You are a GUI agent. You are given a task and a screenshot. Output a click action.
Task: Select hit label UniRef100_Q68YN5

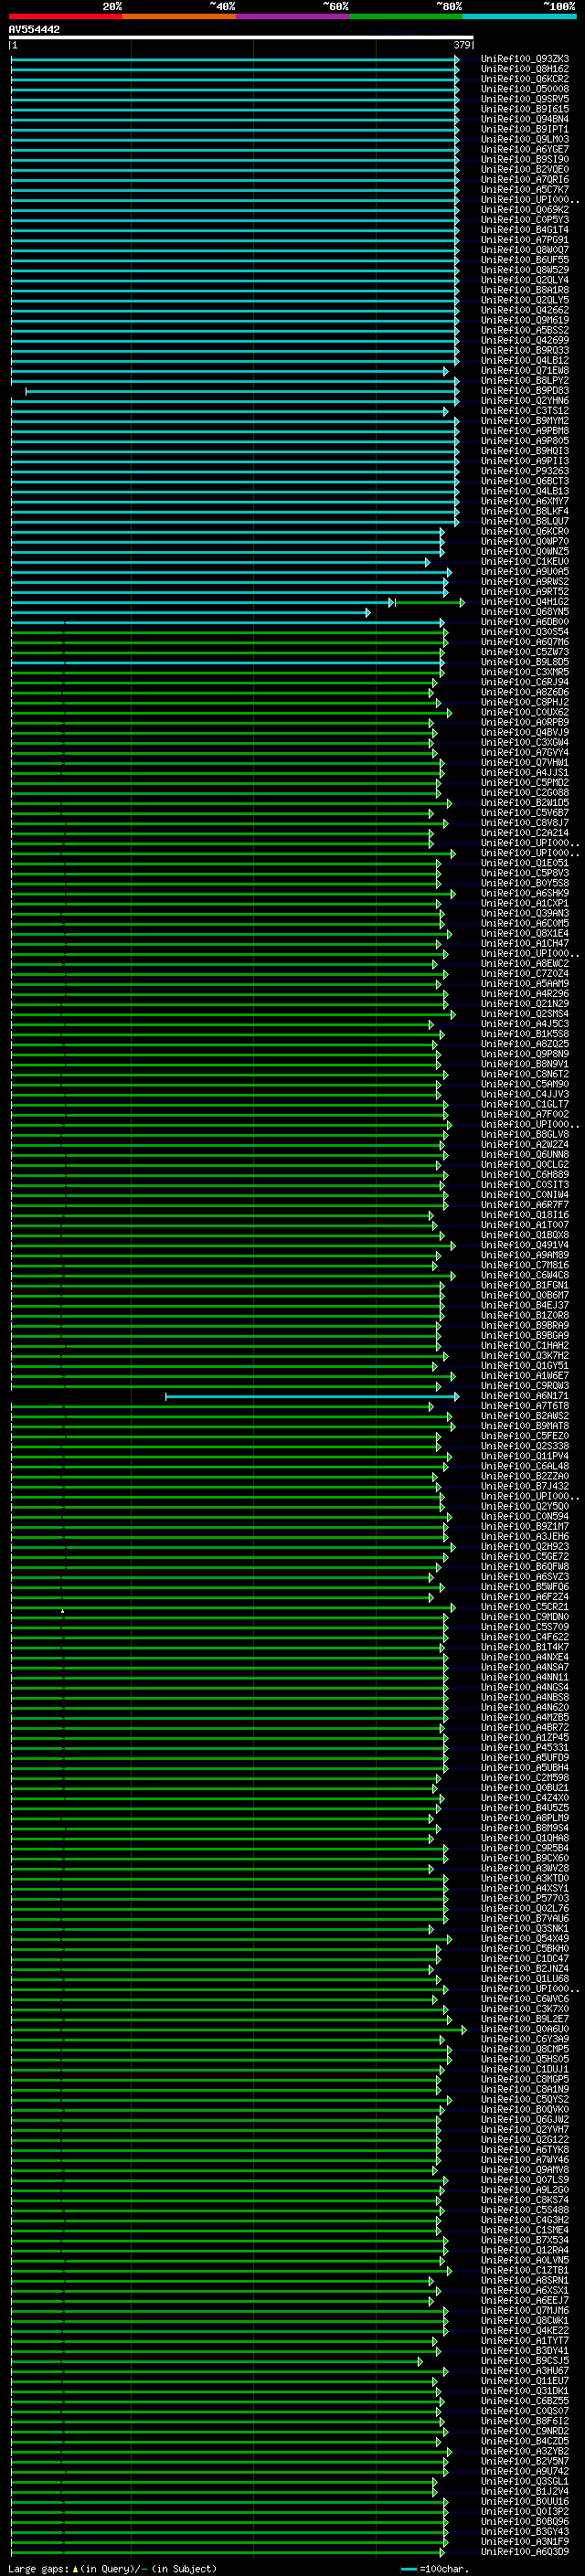(x=525, y=612)
